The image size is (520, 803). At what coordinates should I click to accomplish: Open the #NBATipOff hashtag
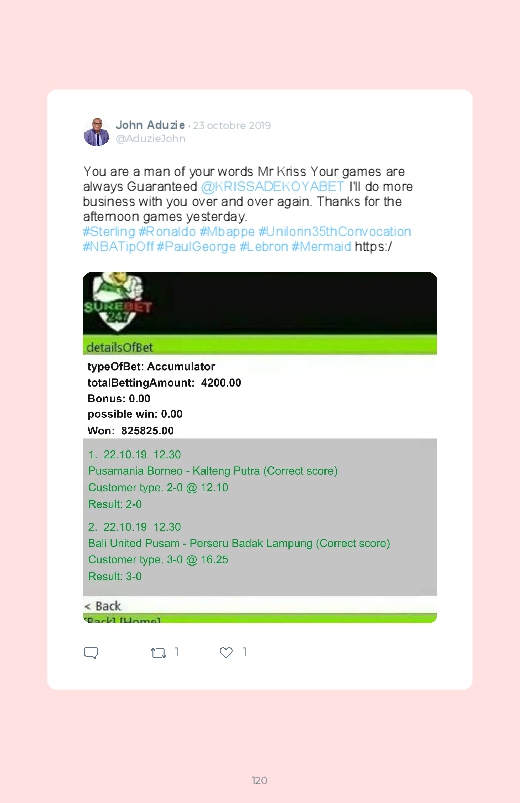118,246
